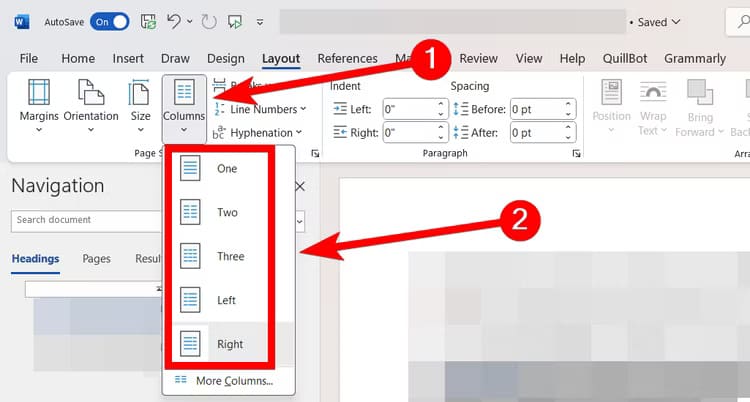
Task: Open the References tab
Action: click(348, 58)
